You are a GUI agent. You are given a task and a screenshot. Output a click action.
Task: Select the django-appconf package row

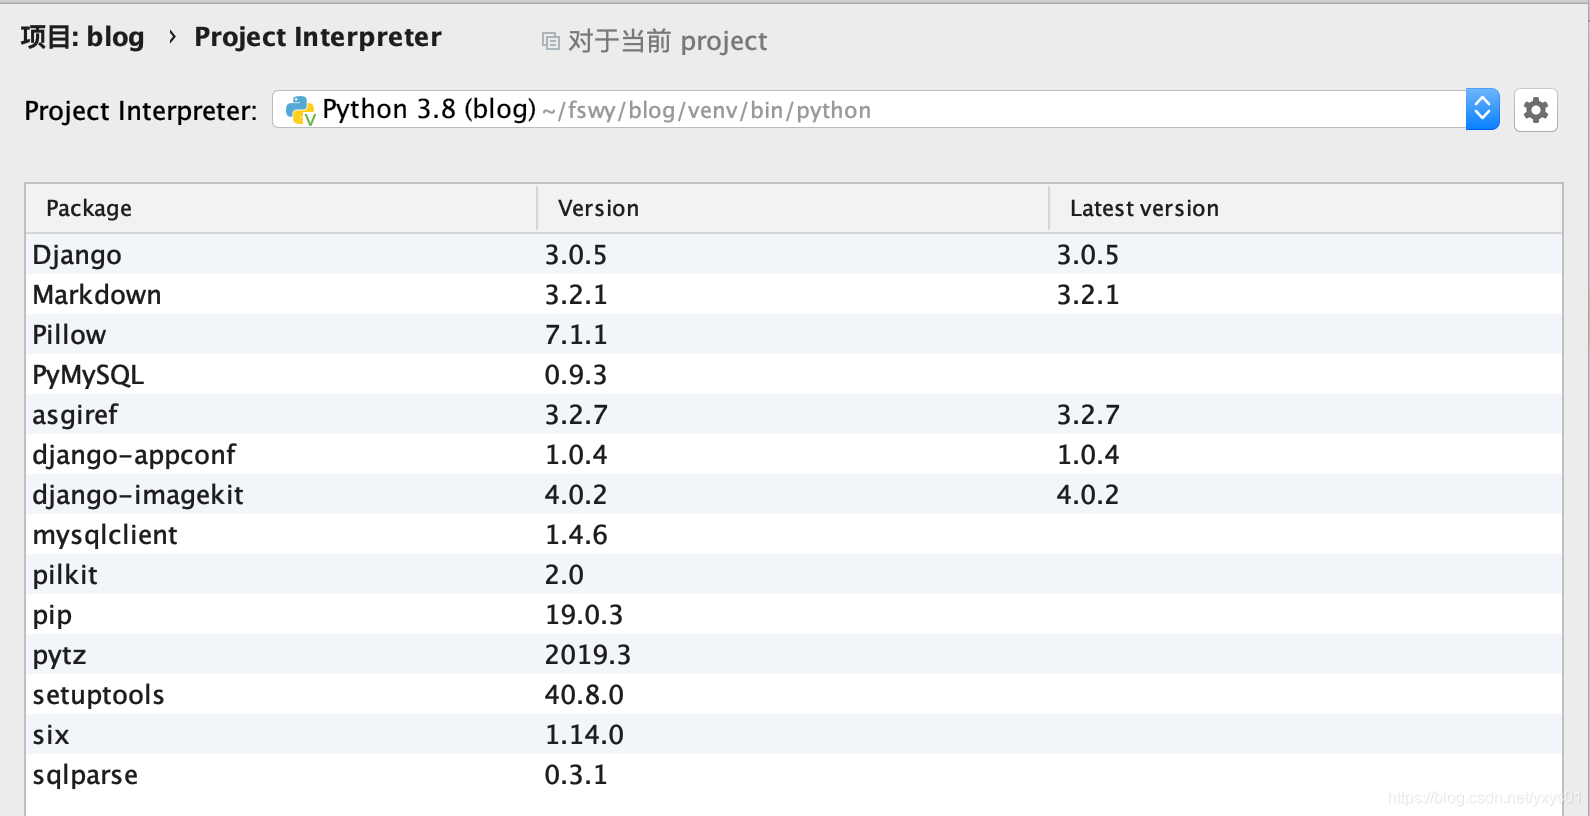coord(794,454)
